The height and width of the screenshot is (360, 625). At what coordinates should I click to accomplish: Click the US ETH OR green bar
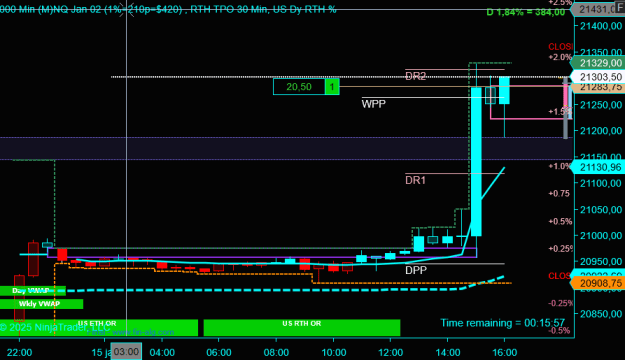(98, 327)
